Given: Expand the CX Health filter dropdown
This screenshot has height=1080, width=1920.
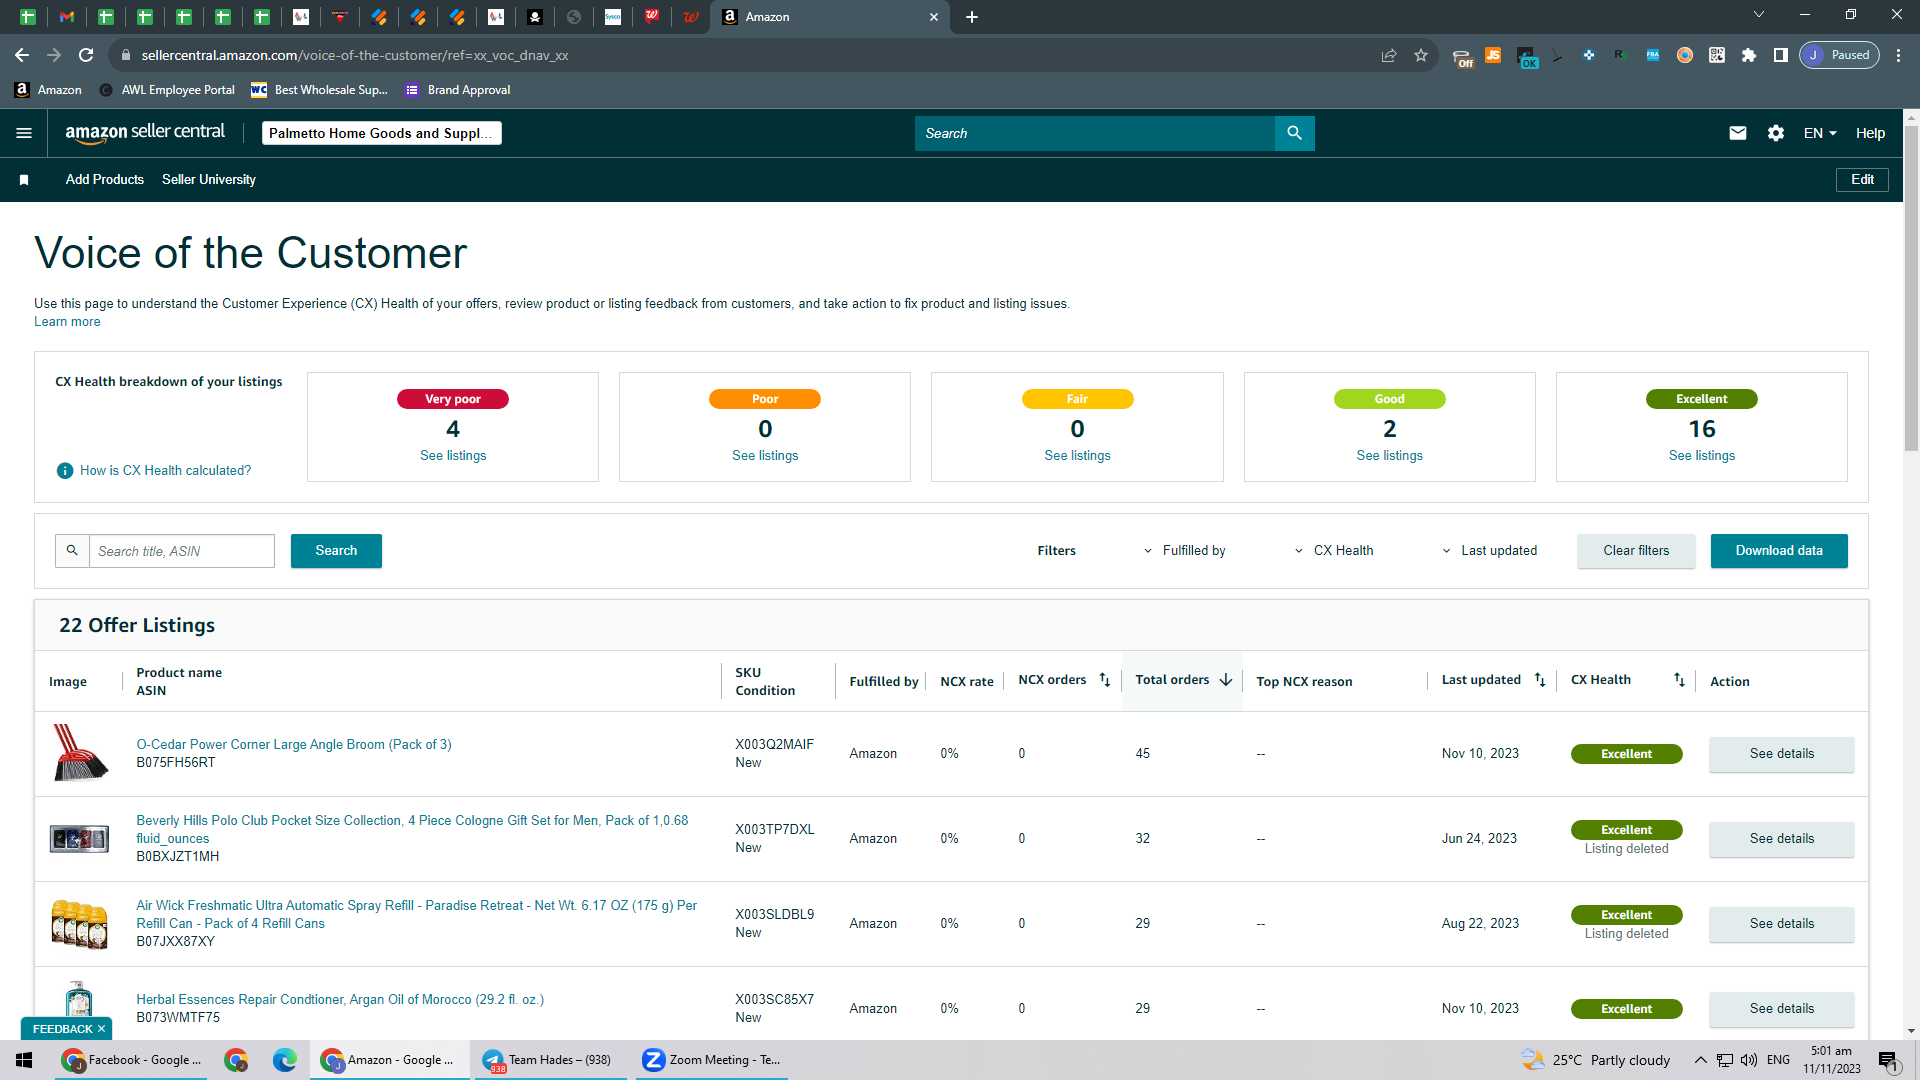Looking at the screenshot, I should coord(1333,551).
